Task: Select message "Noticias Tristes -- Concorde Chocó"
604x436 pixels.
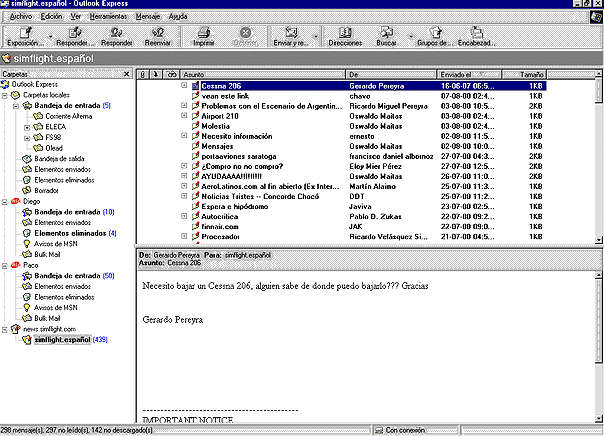Action: point(260,196)
